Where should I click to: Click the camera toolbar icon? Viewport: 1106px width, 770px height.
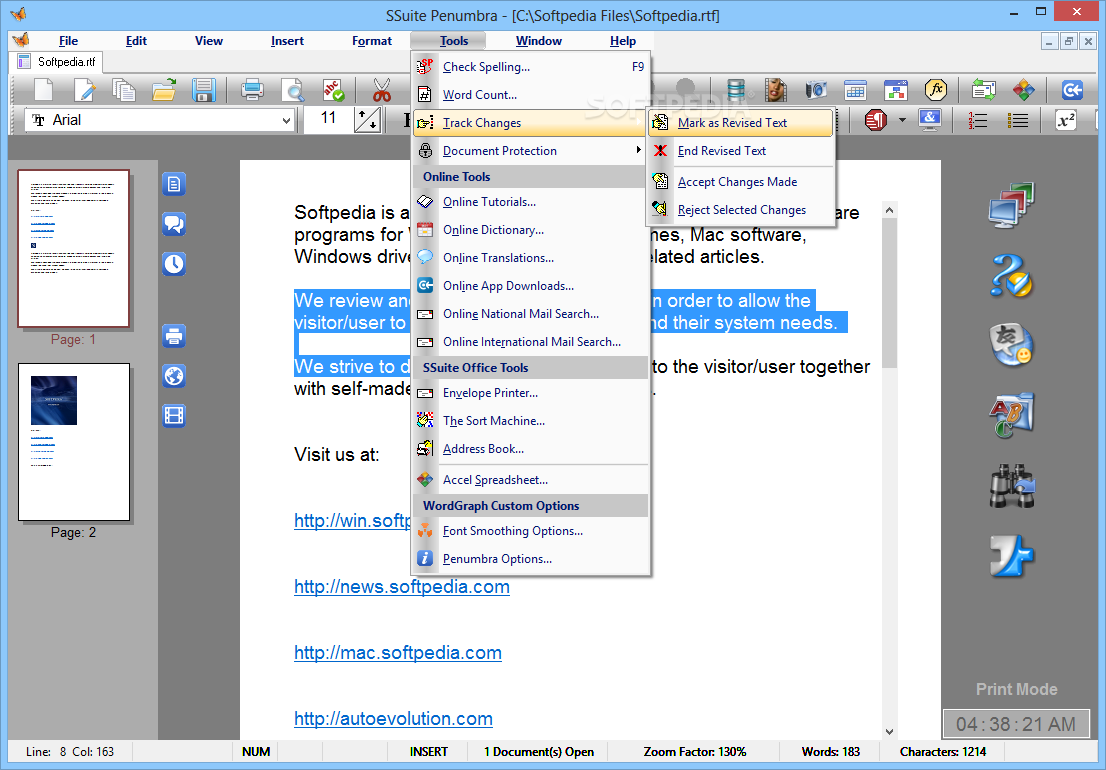816,90
